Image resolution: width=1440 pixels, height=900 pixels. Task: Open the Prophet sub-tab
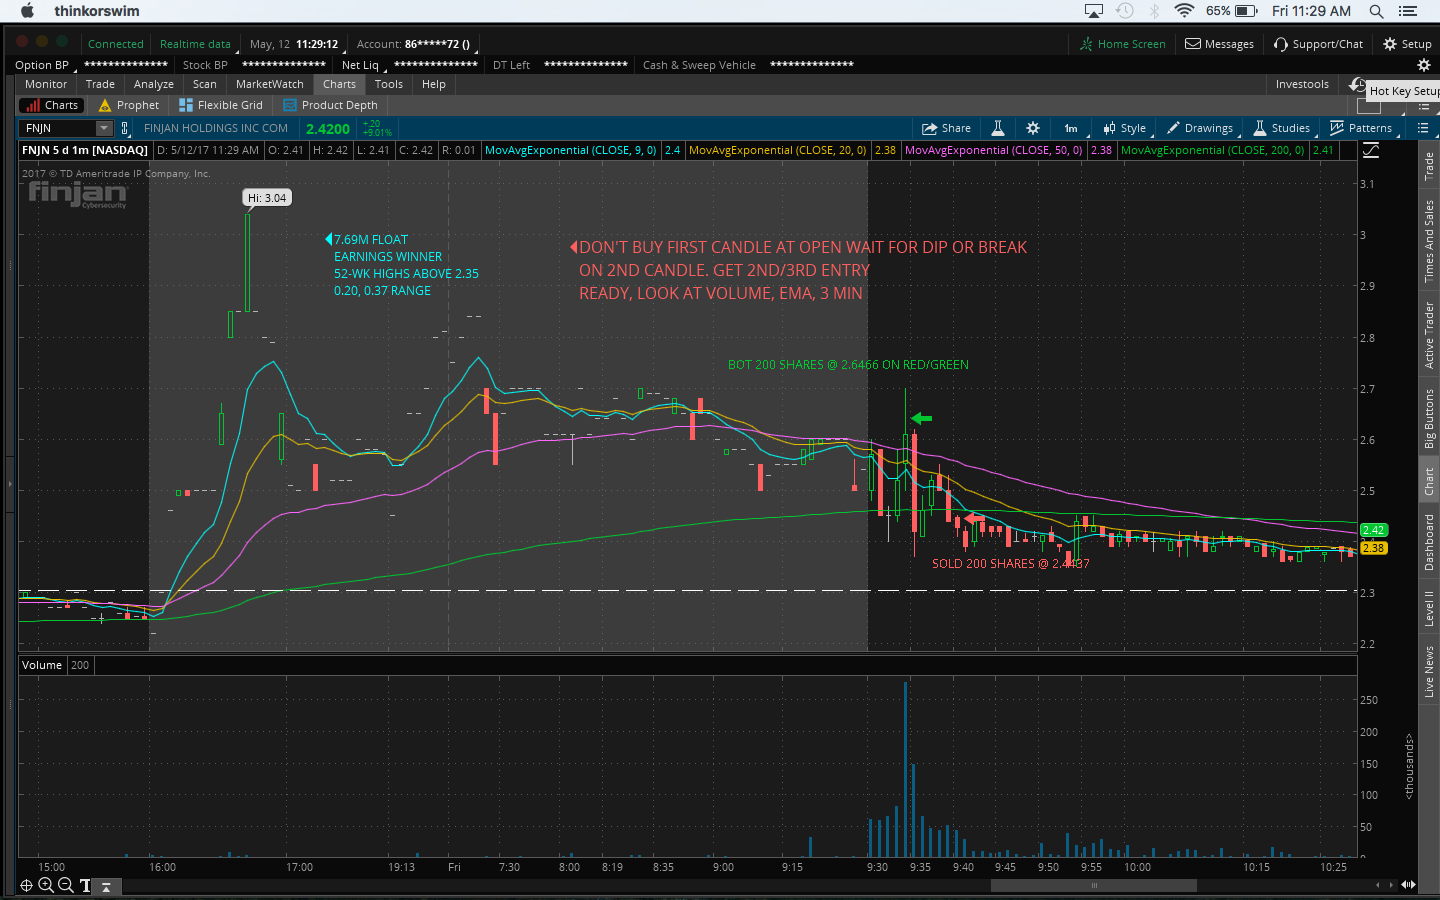129,105
